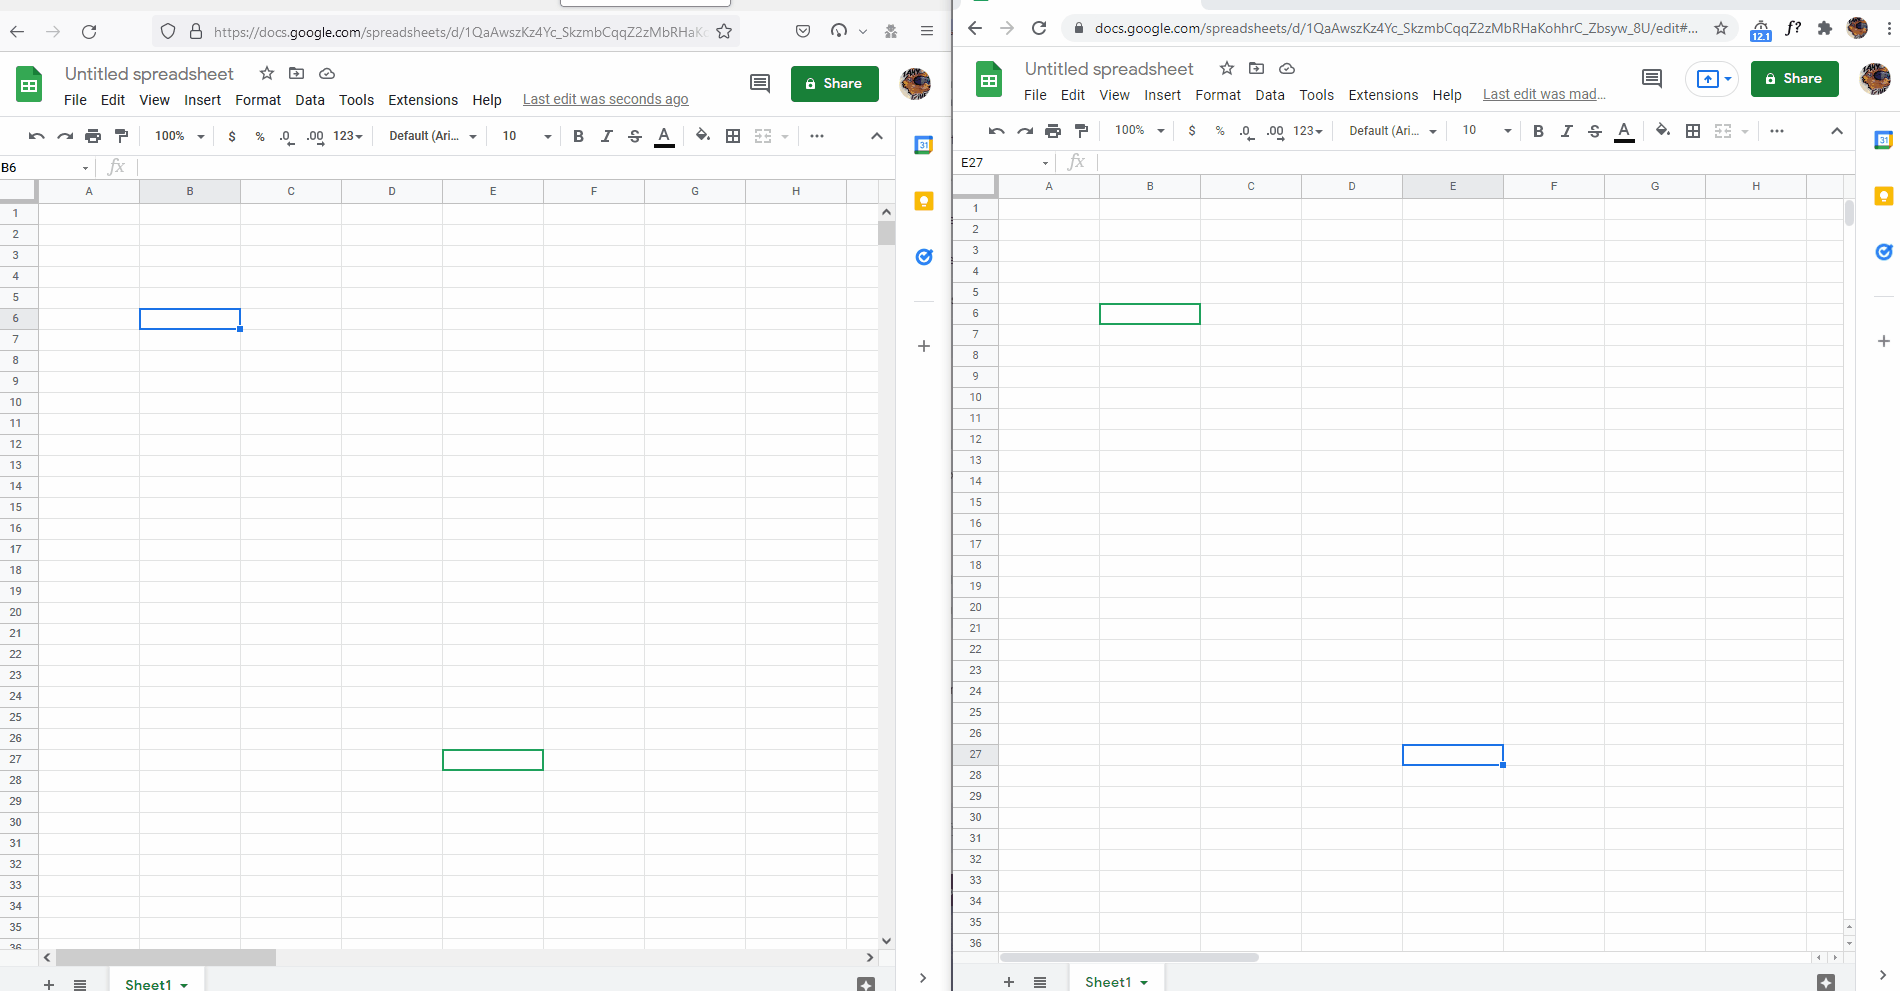Star the Untitled spreadsheet

pyautogui.click(x=266, y=73)
